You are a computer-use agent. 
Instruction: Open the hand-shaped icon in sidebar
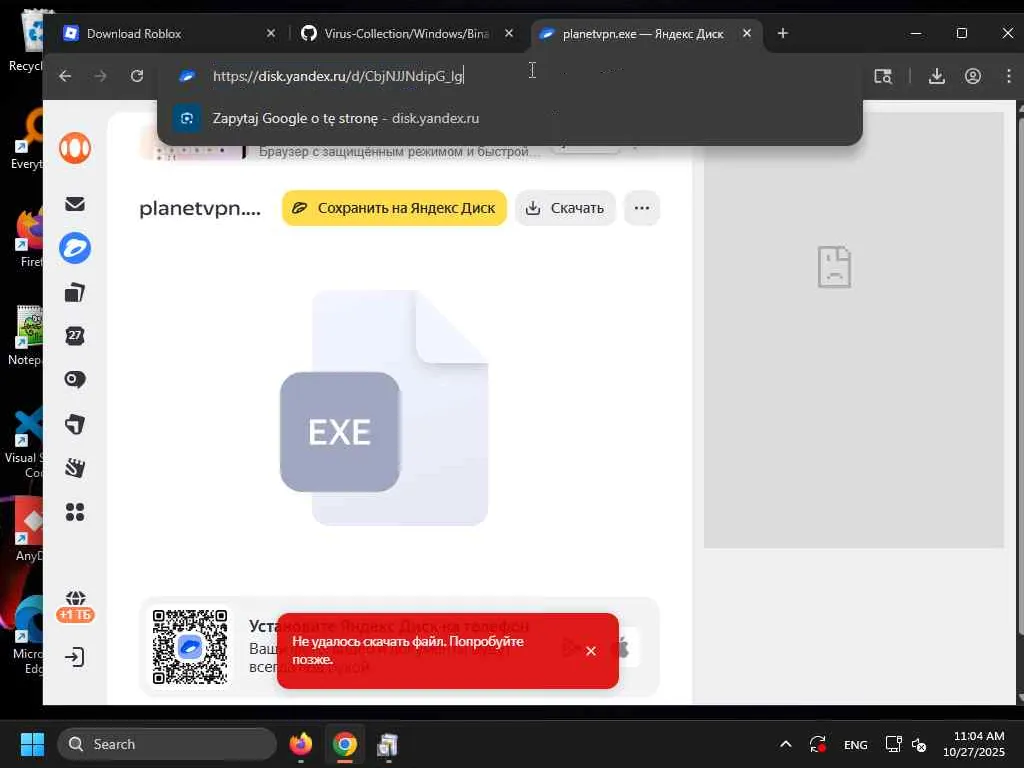click(x=75, y=468)
